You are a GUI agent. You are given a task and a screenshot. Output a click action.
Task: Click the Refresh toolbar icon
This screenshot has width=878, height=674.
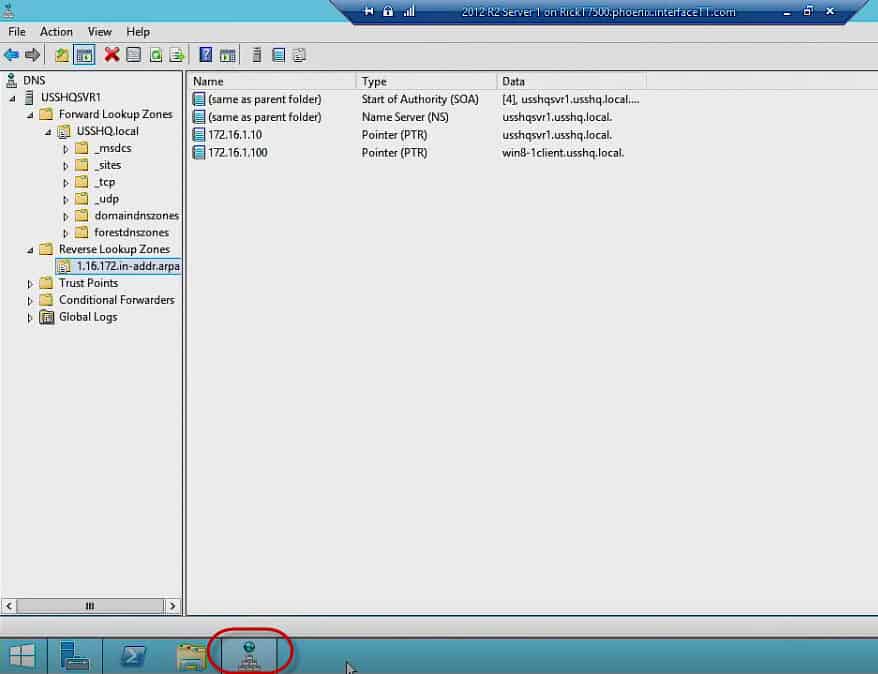pyautogui.click(x=156, y=55)
